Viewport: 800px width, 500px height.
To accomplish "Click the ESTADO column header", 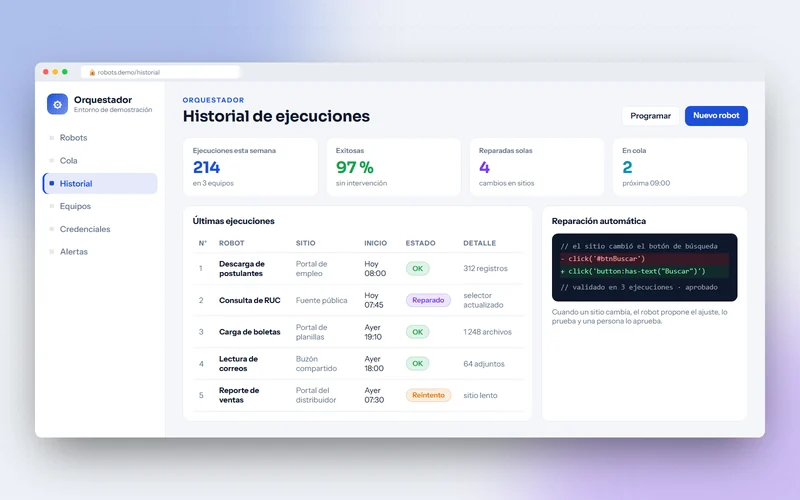I will 420,243.
